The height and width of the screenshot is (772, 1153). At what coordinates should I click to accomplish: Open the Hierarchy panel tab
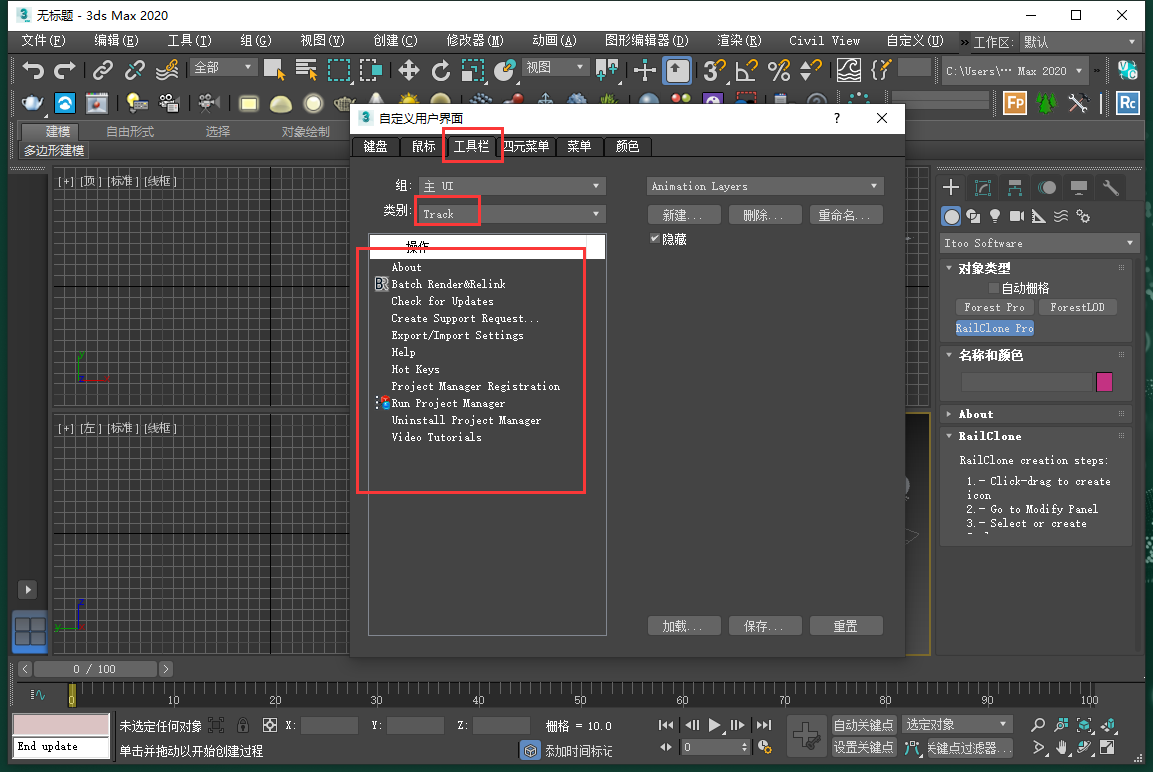pos(1015,187)
